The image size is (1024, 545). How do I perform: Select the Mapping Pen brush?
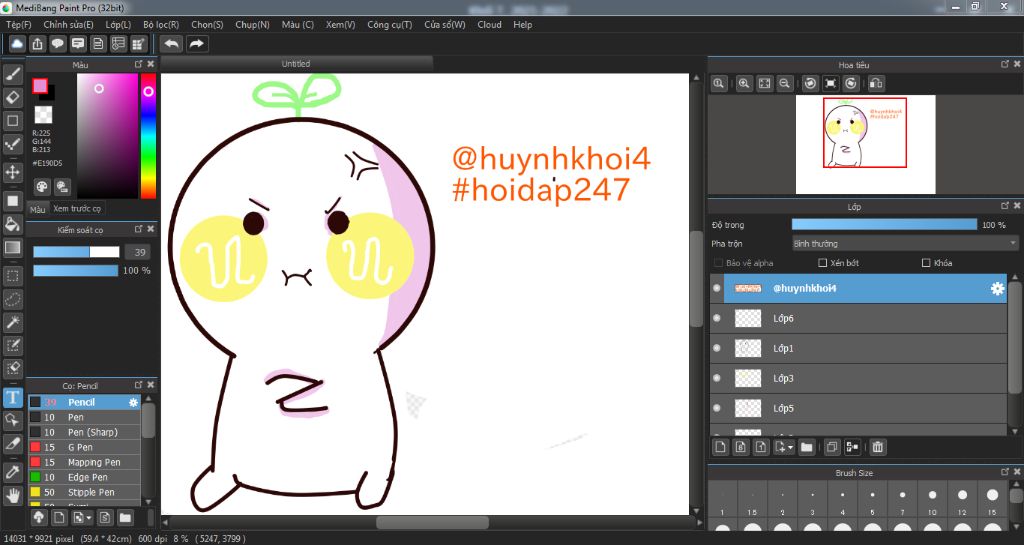(84, 462)
